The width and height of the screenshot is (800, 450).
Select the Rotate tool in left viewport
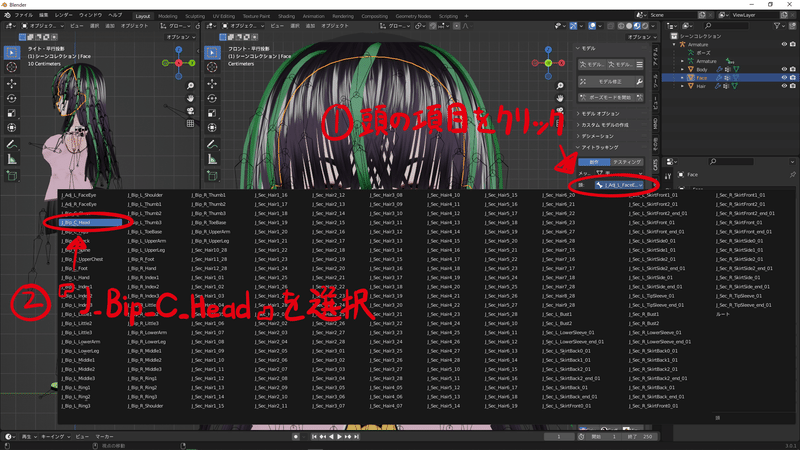point(12,98)
